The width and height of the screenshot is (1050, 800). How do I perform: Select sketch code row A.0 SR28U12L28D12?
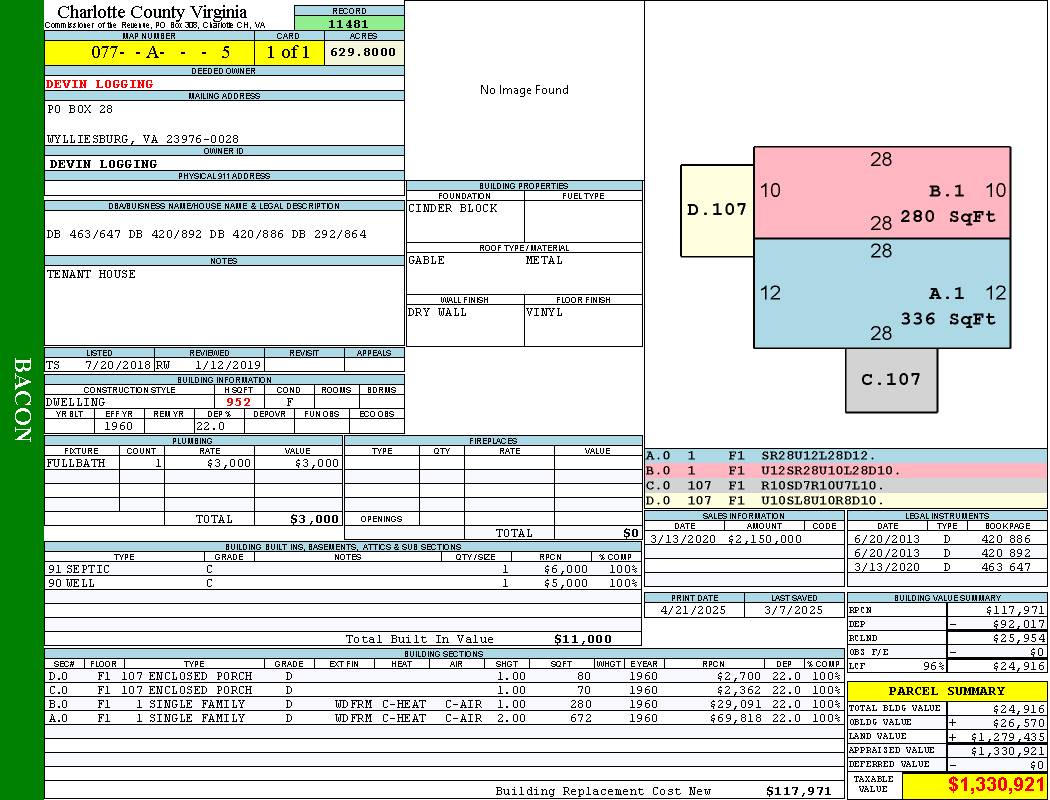[x=846, y=456]
